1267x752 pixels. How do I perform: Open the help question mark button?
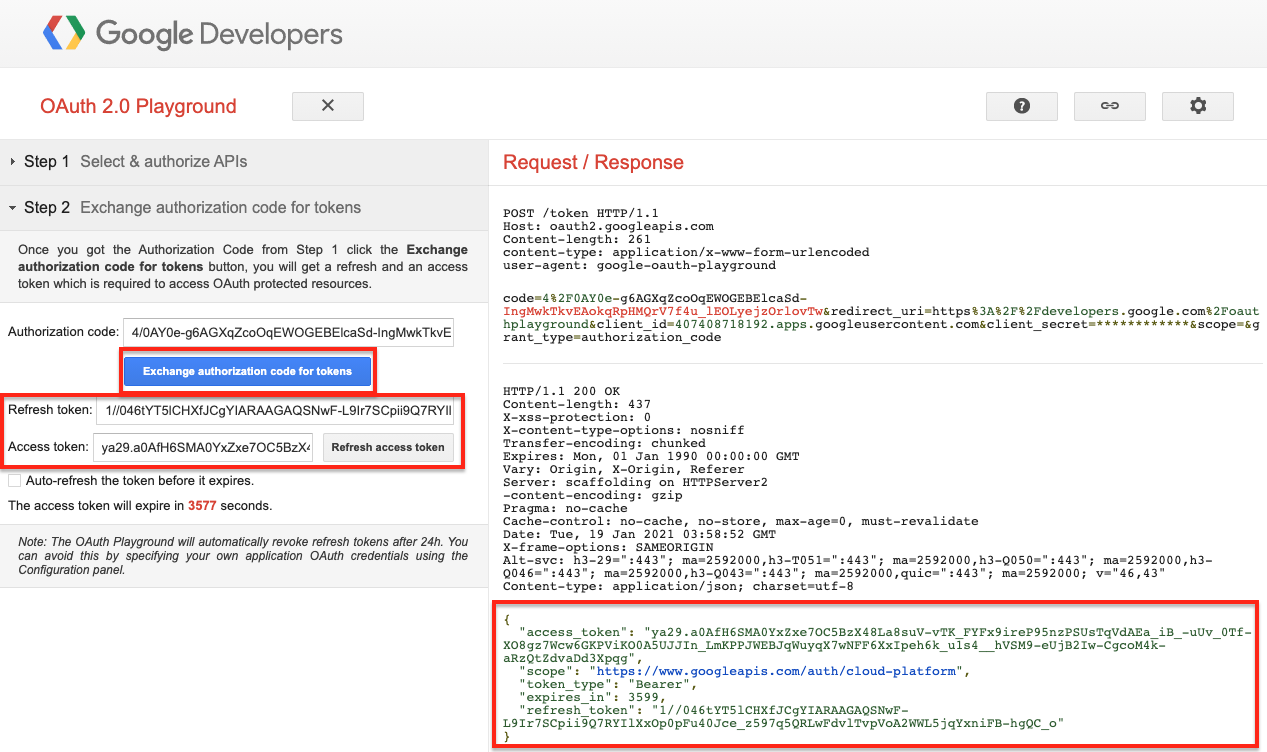click(x=1022, y=106)
